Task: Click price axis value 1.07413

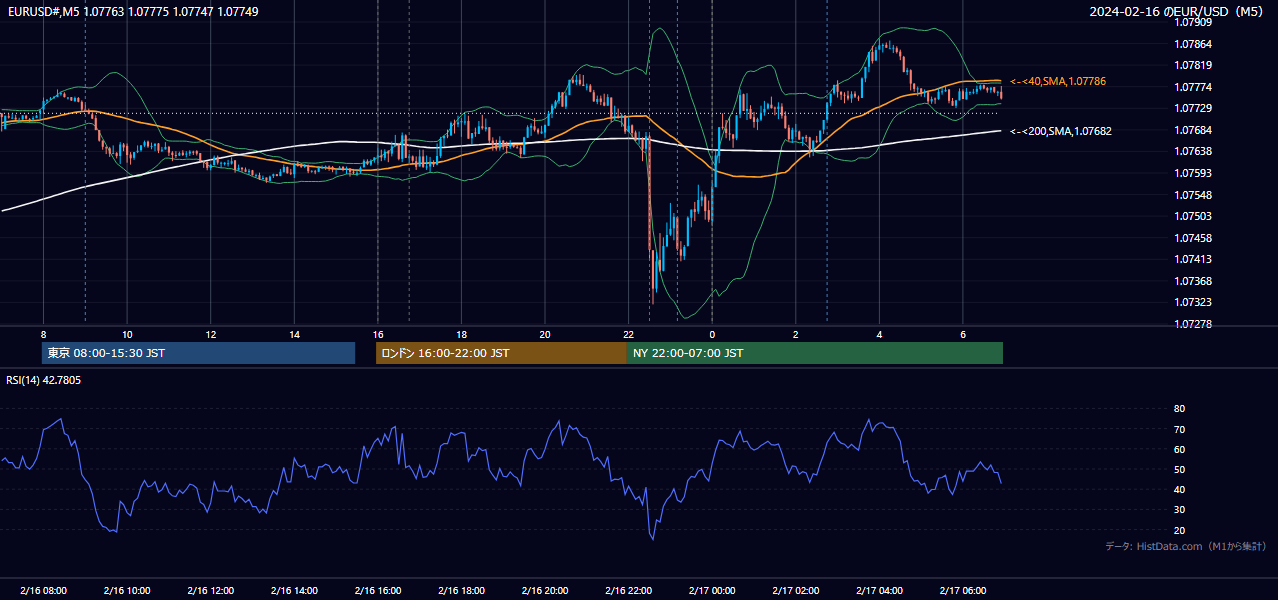Action: pos(1192,259)
